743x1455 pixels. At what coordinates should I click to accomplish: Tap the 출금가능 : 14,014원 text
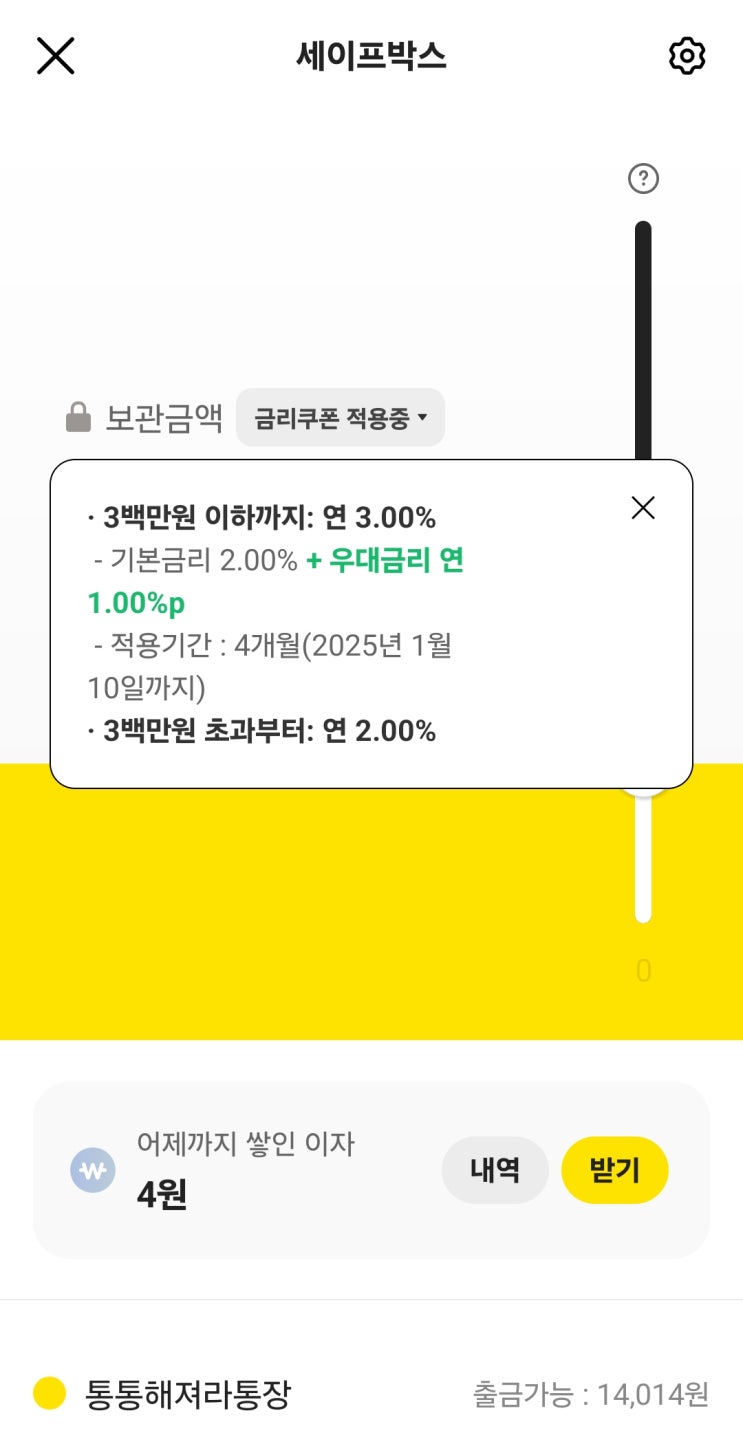point(590,1394)
